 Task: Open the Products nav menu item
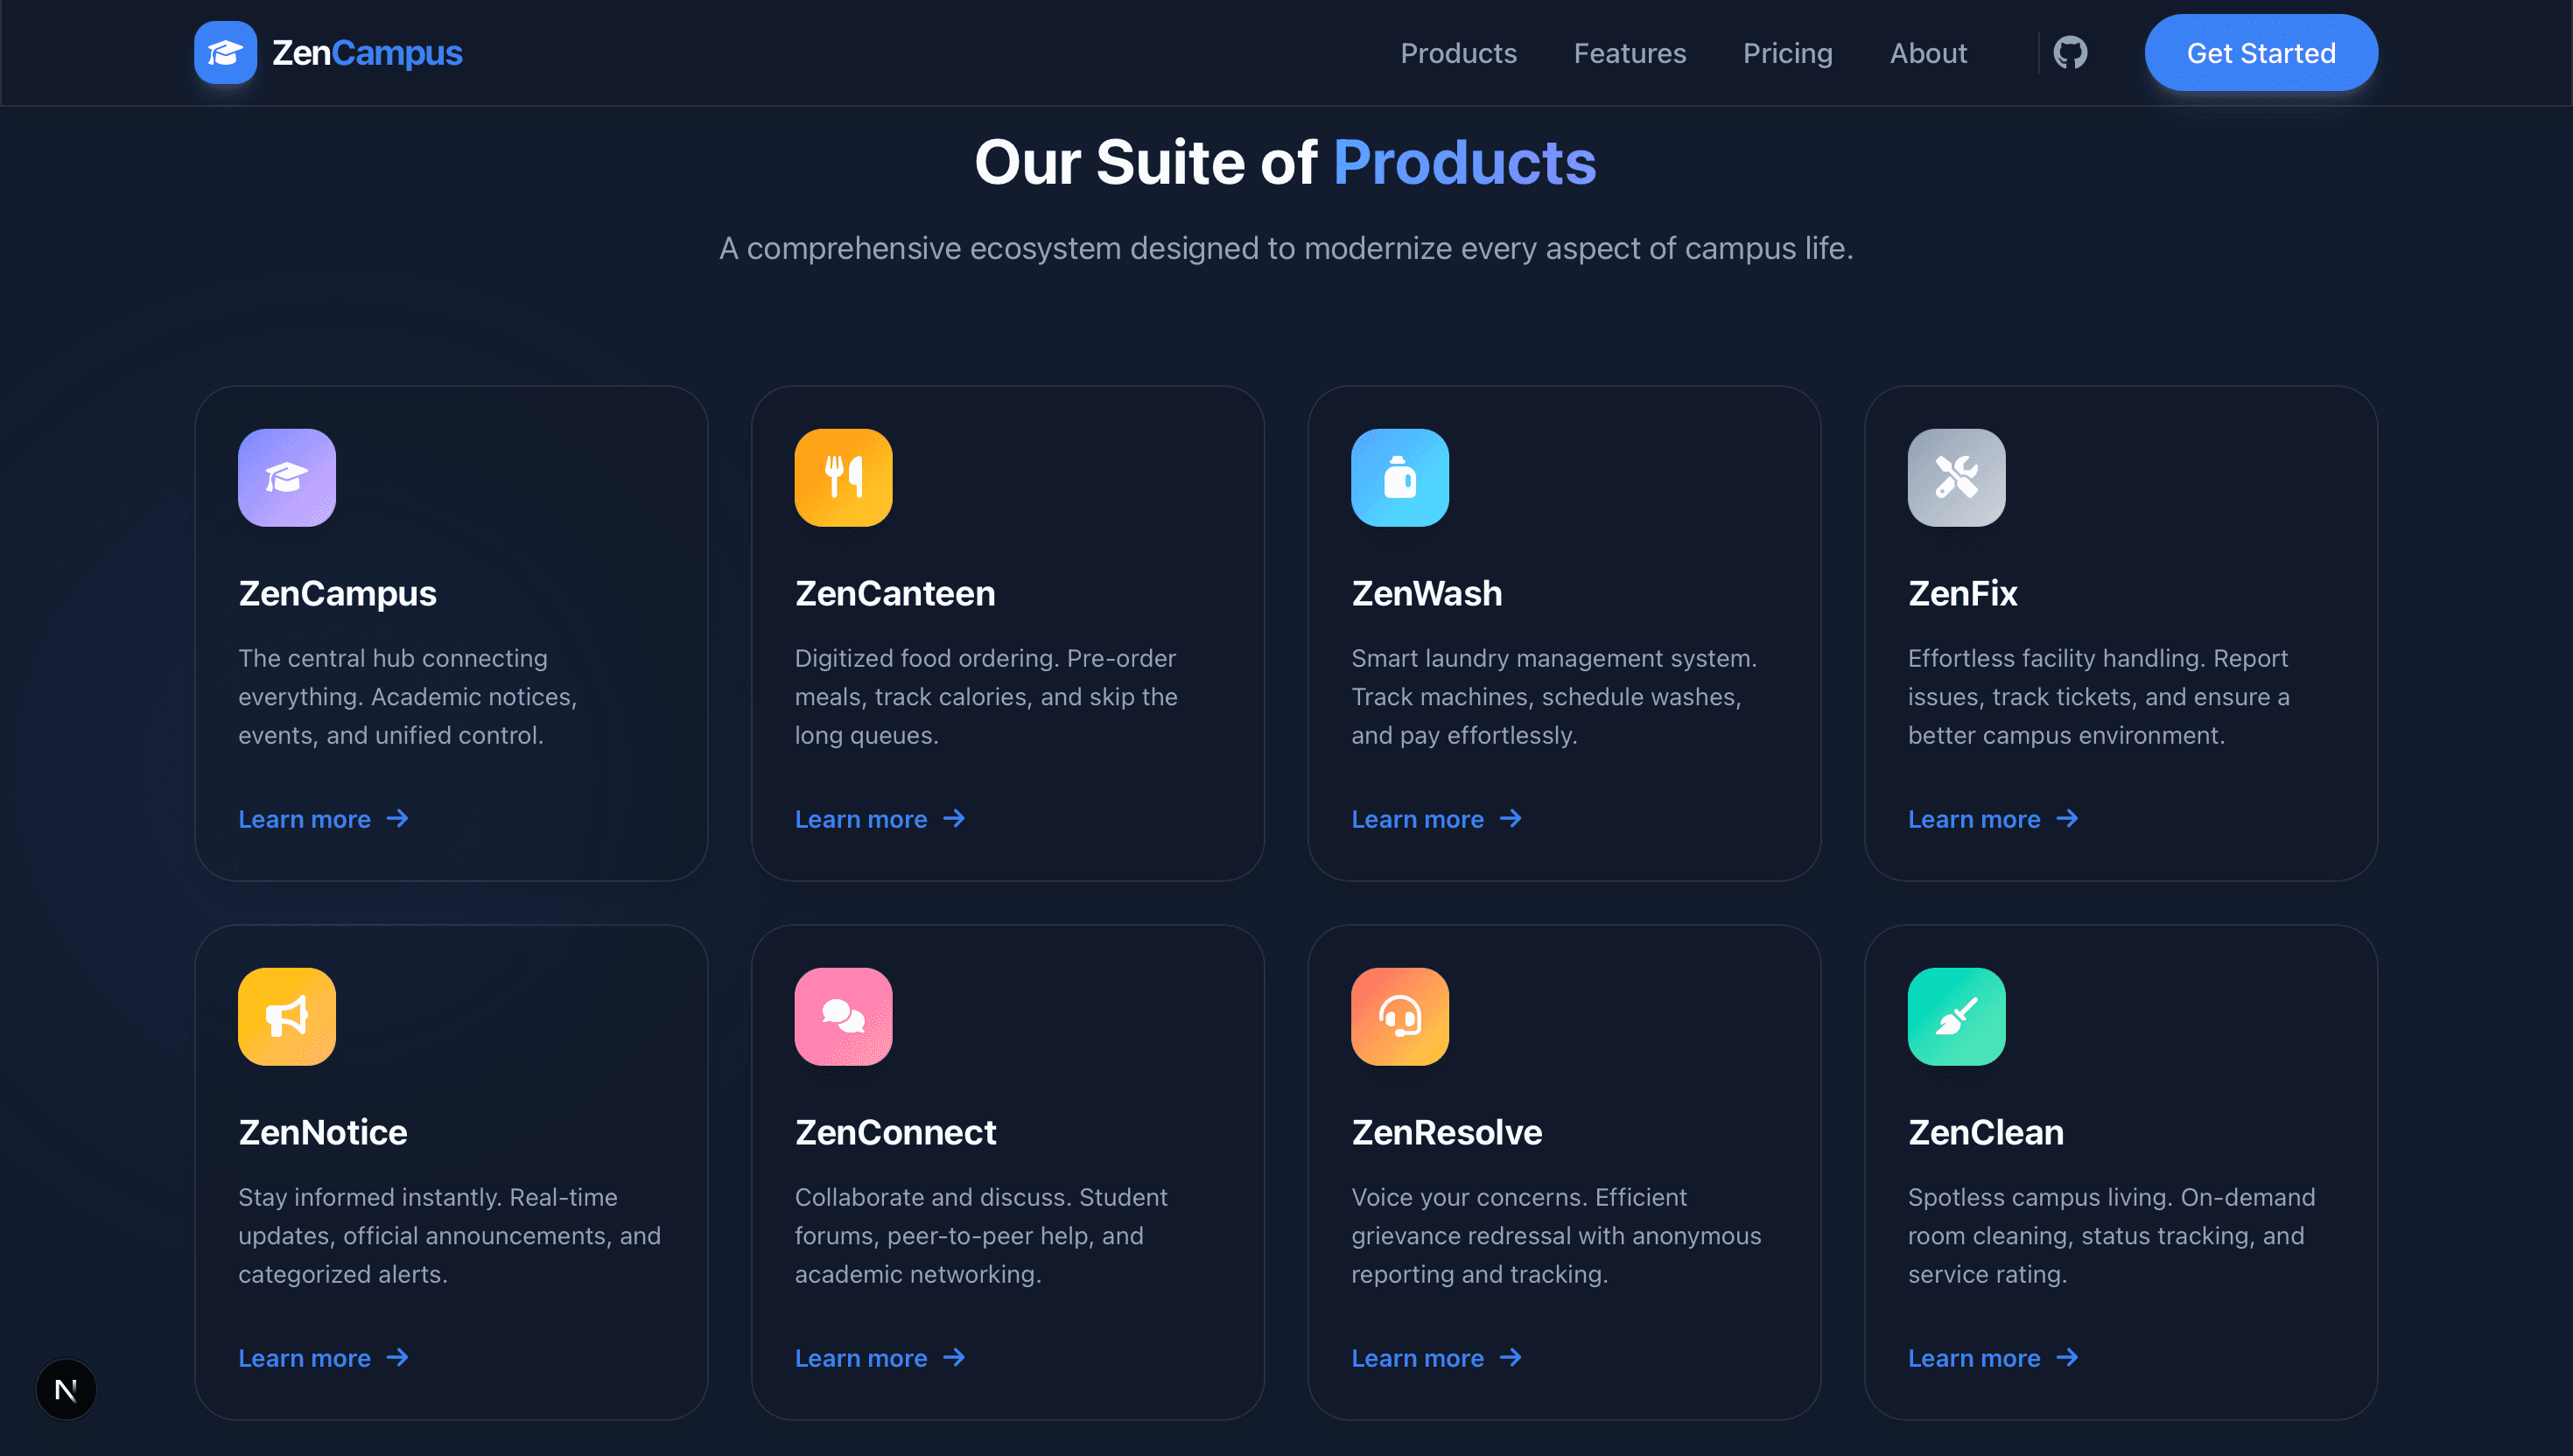point(1458,53)
